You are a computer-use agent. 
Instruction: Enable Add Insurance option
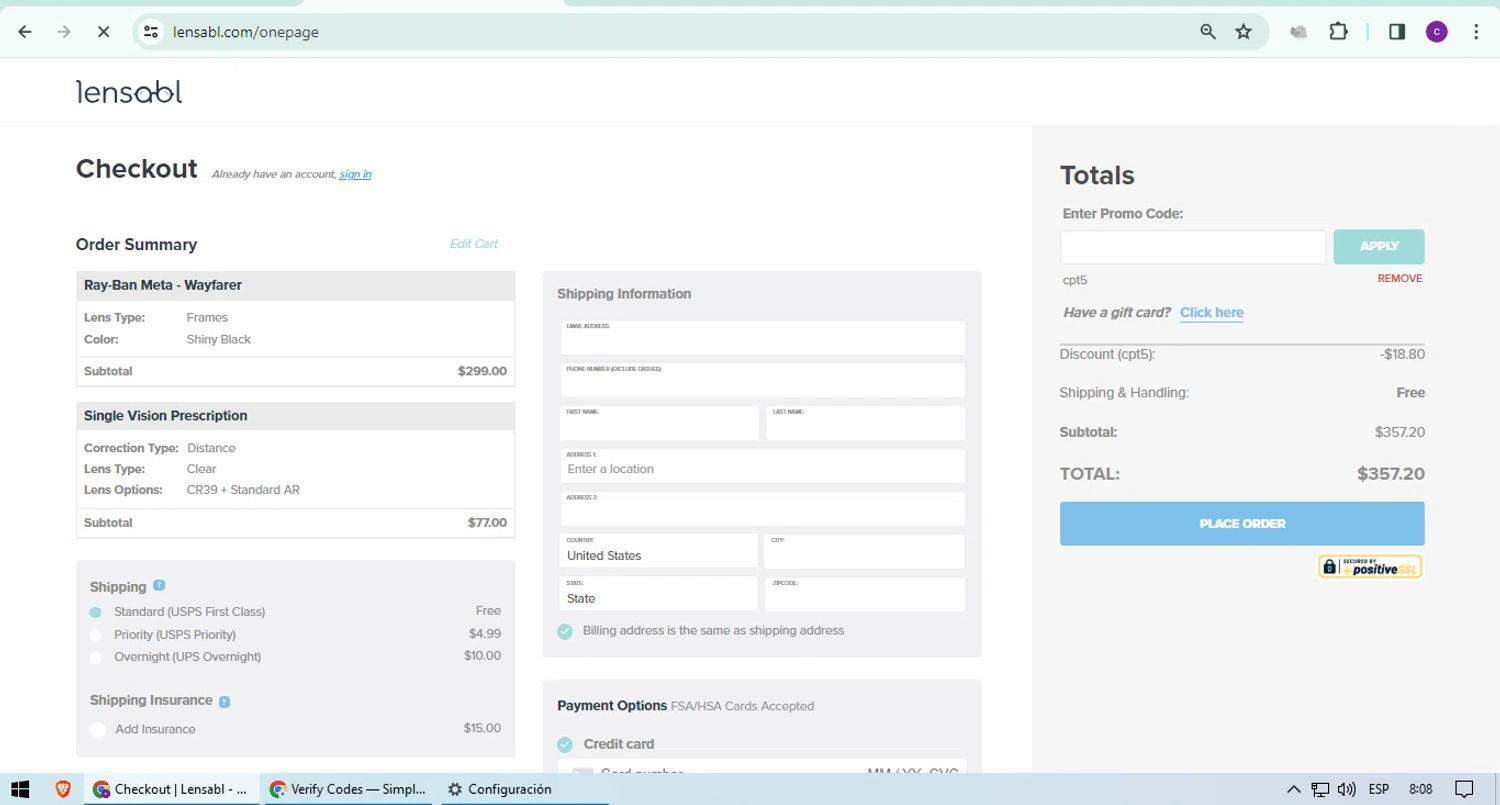(x=98, y=730)
